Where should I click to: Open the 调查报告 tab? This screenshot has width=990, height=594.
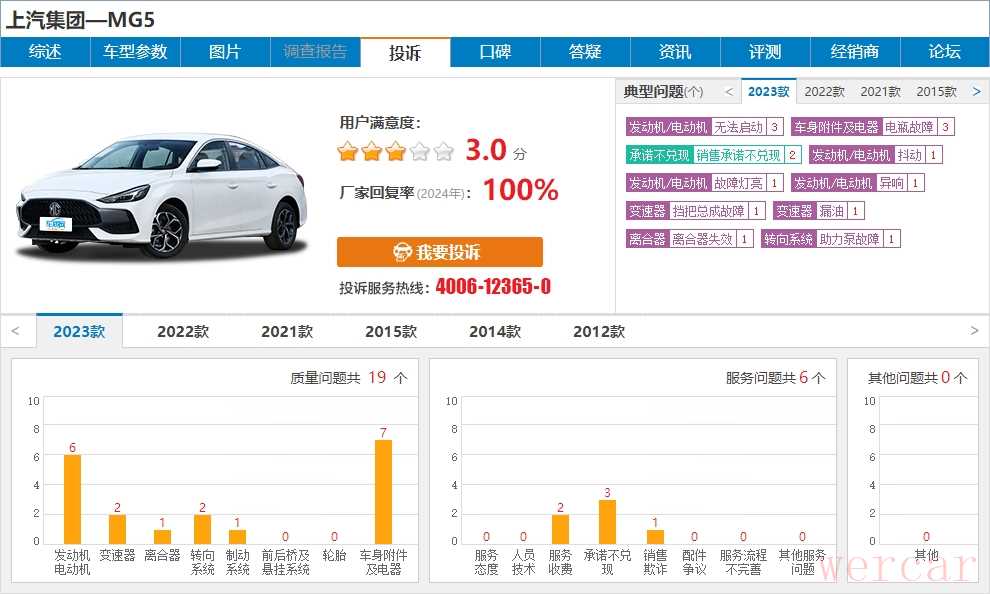315,52
